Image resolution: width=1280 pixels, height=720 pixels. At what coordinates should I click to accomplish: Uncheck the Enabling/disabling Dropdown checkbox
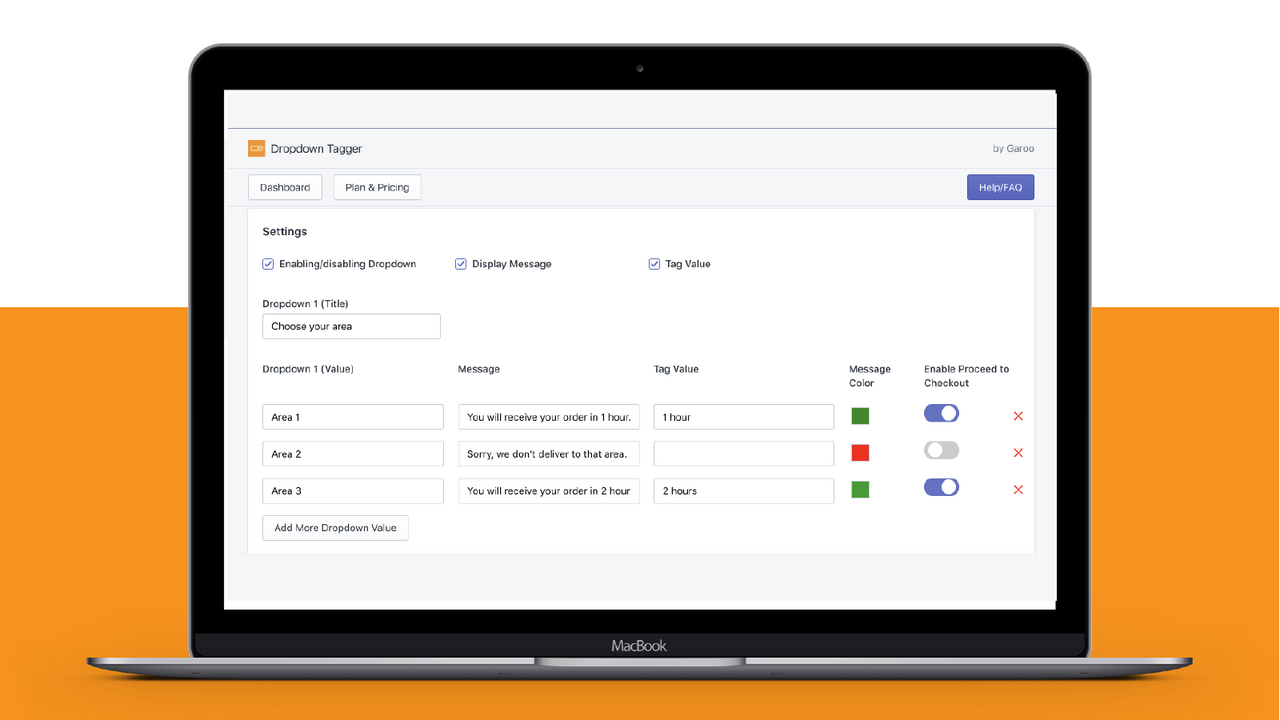pos(268,263)
